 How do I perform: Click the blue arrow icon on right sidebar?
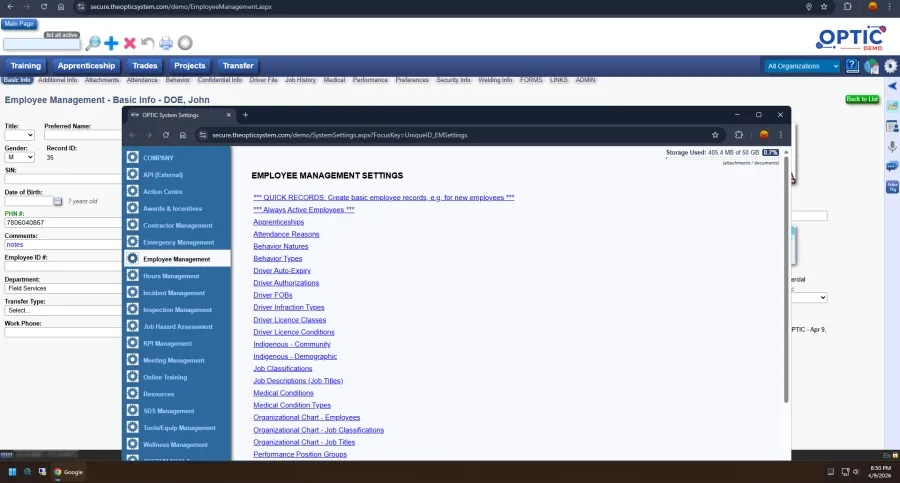pos(893,86)
